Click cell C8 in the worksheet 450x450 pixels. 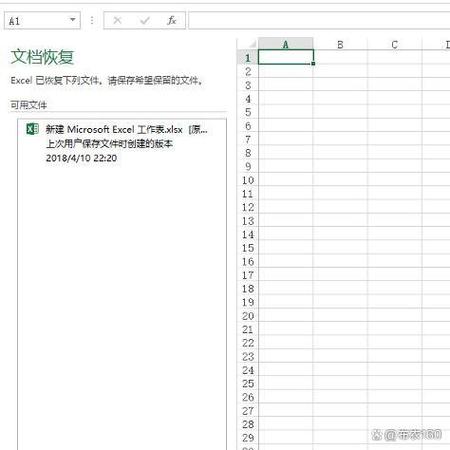tap(395, 153)
